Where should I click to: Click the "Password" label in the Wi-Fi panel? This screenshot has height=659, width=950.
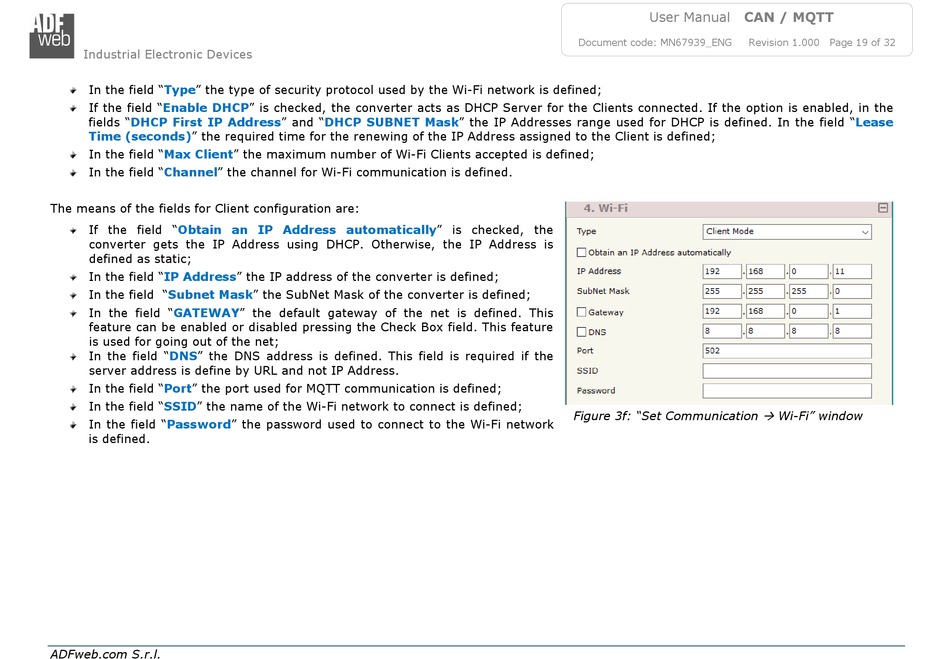596,391
